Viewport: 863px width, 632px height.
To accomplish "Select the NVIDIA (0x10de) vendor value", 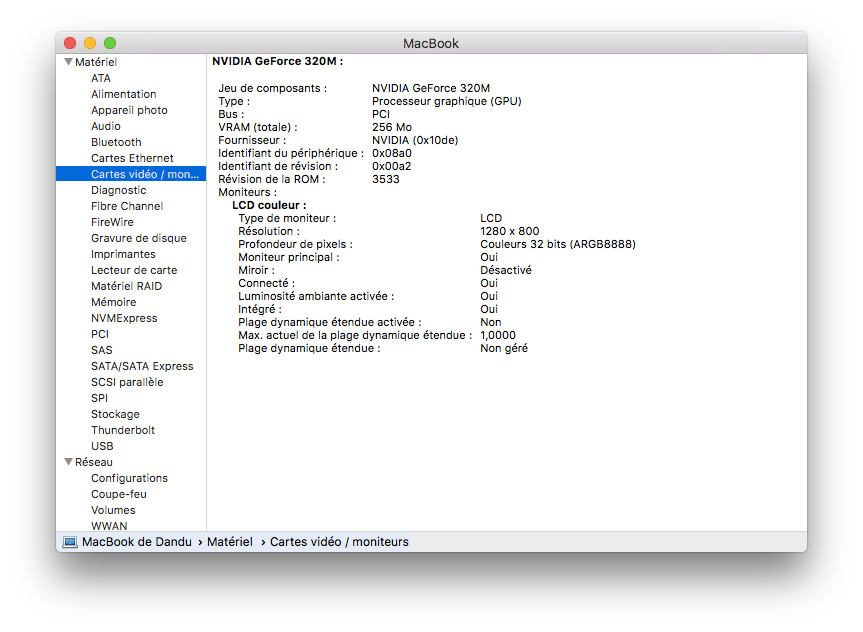I will click(x=415, y=140).
